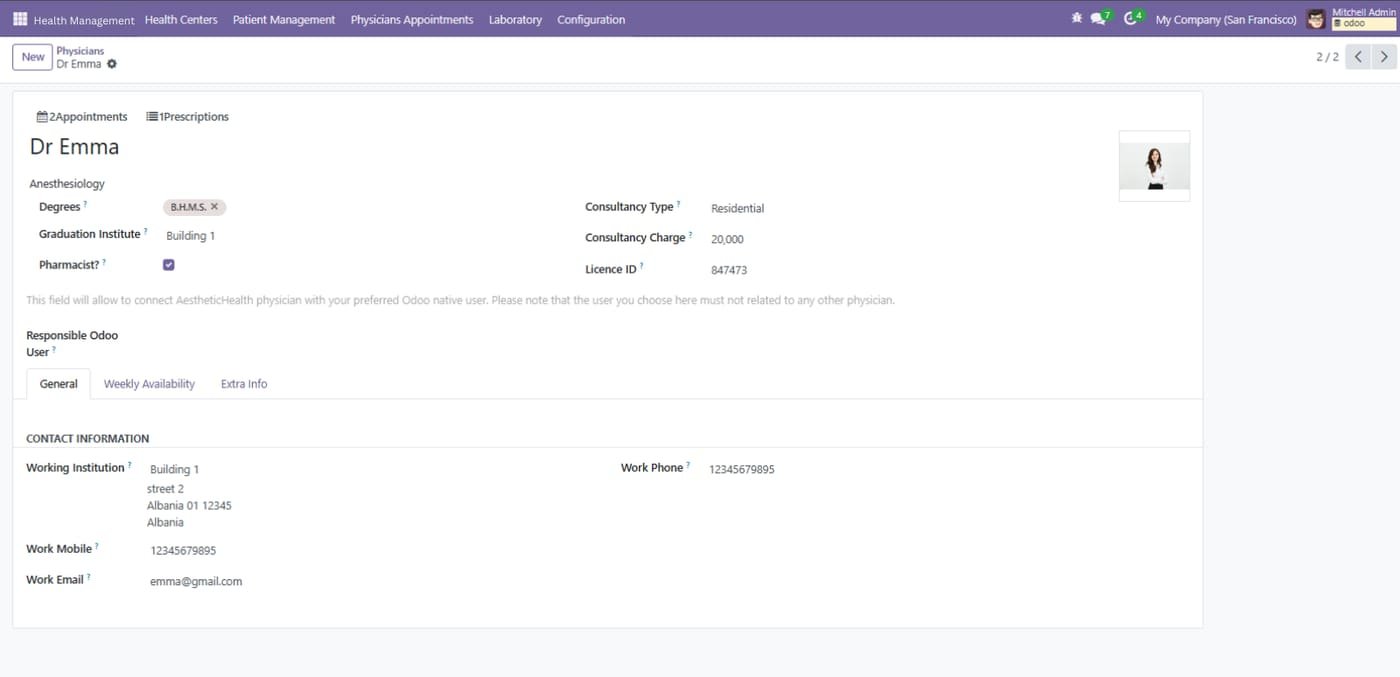Image resolution: width=1400 pixels, height=677 pixels.
Task: Open the activities clock icon
Action: click(x=1133, y=18)
